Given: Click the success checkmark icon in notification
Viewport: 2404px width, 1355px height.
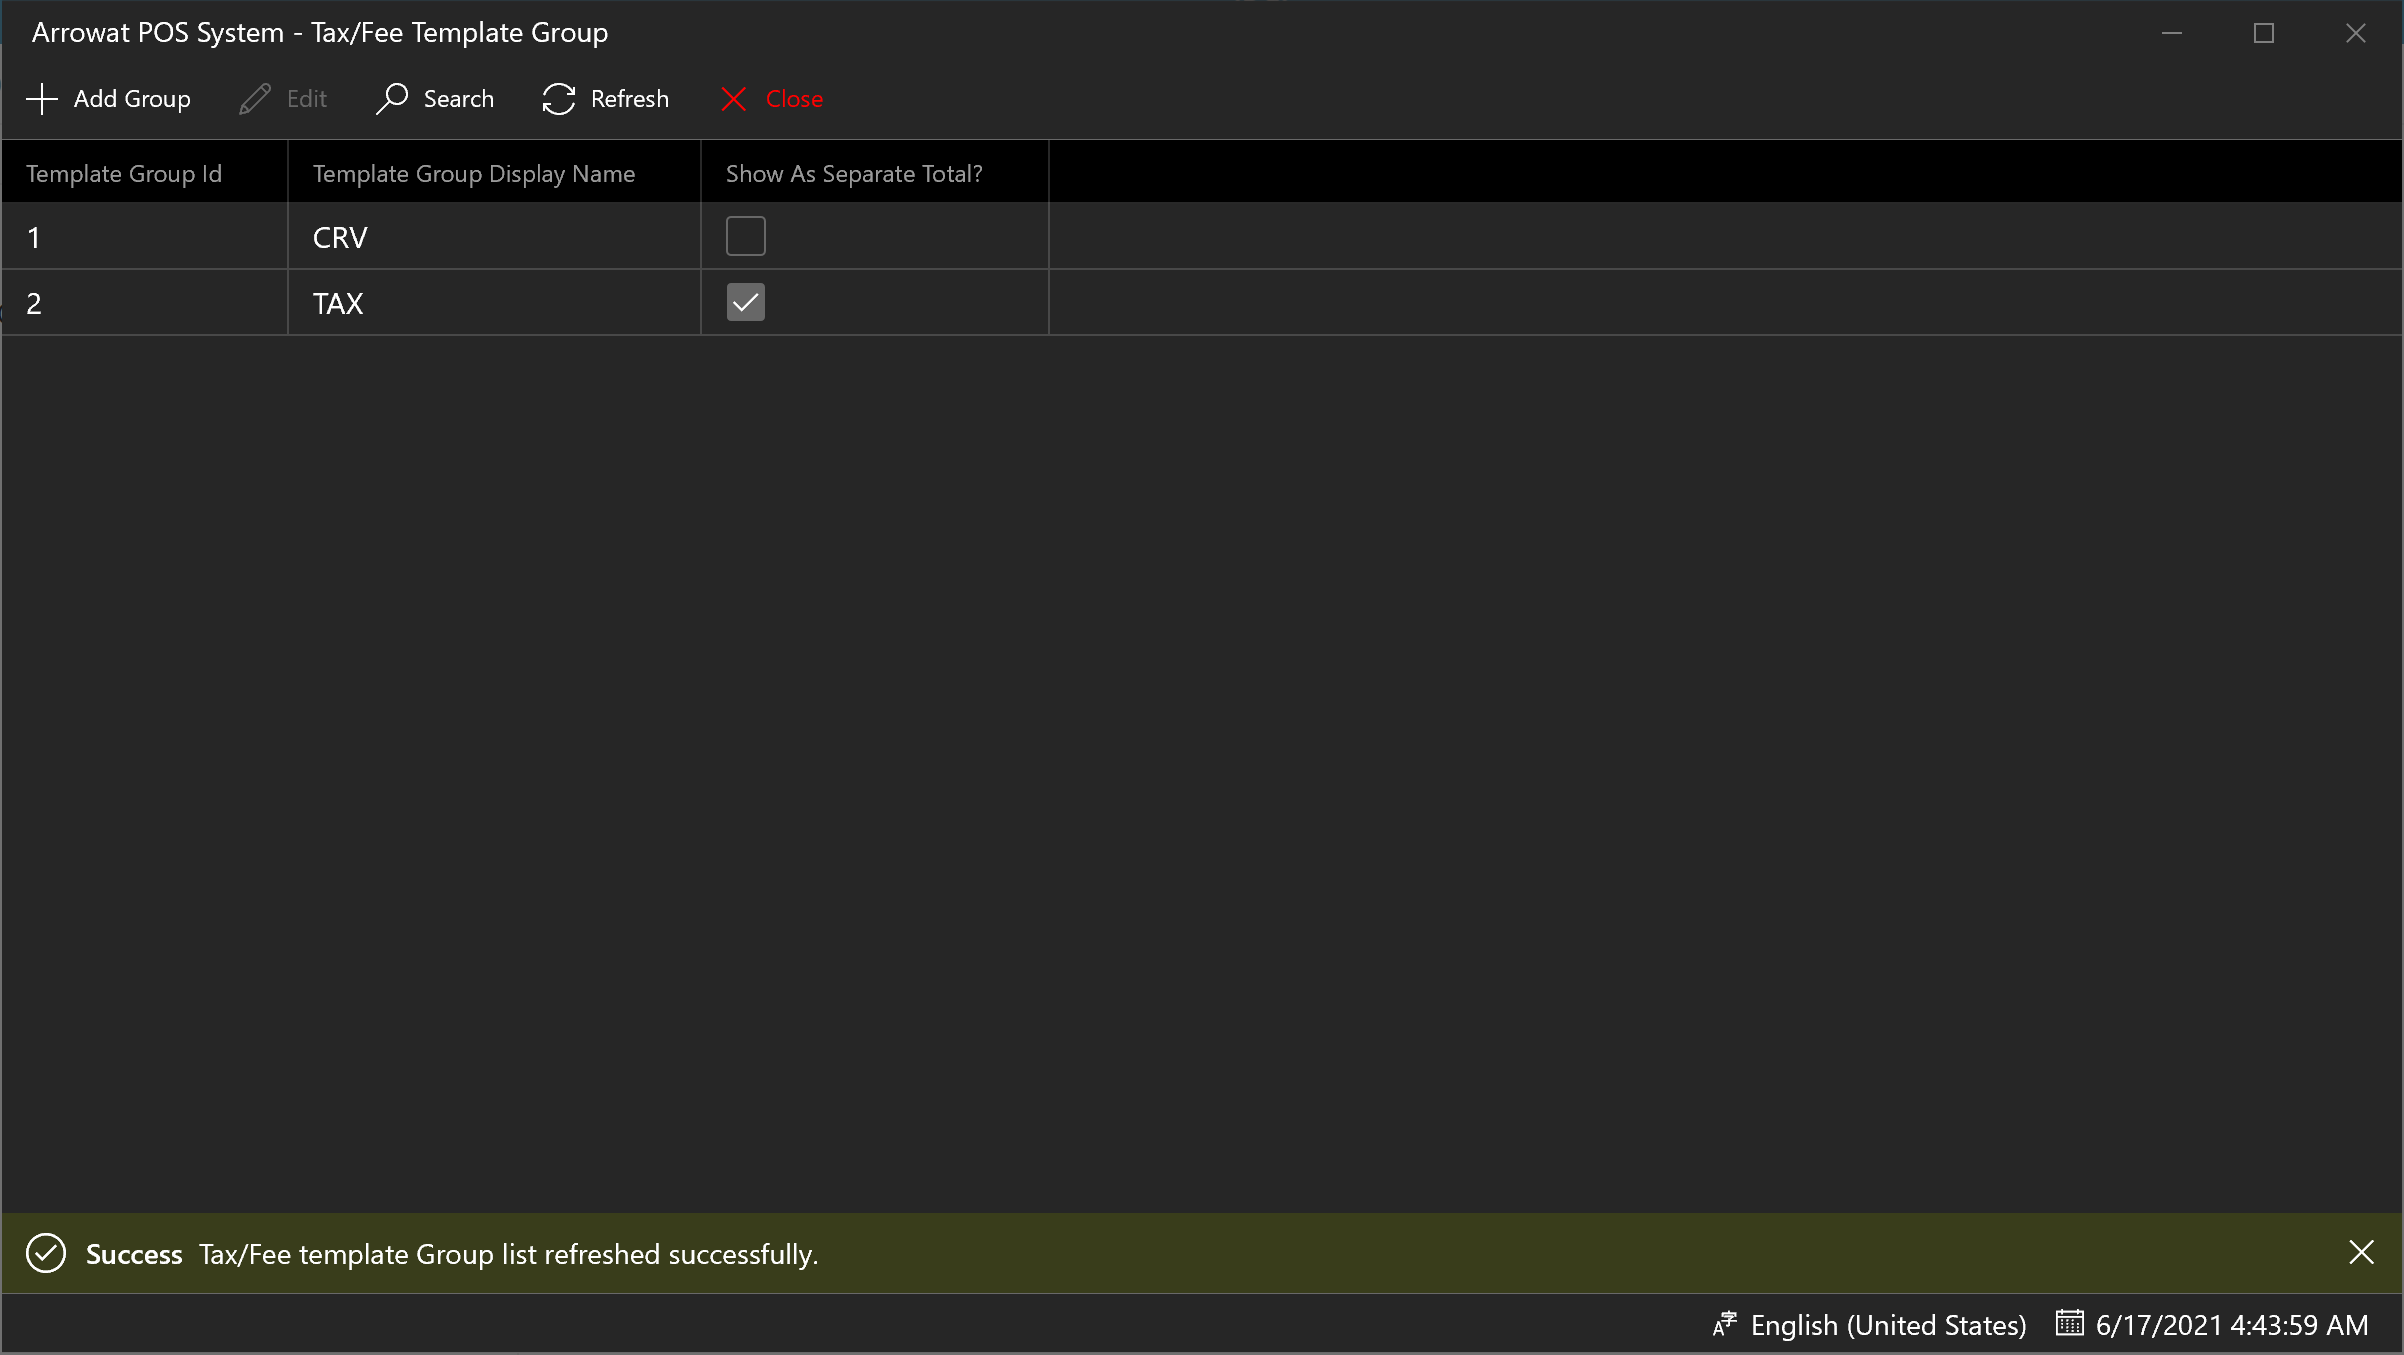Looking at the screenshot, I should click(45, 1253).
